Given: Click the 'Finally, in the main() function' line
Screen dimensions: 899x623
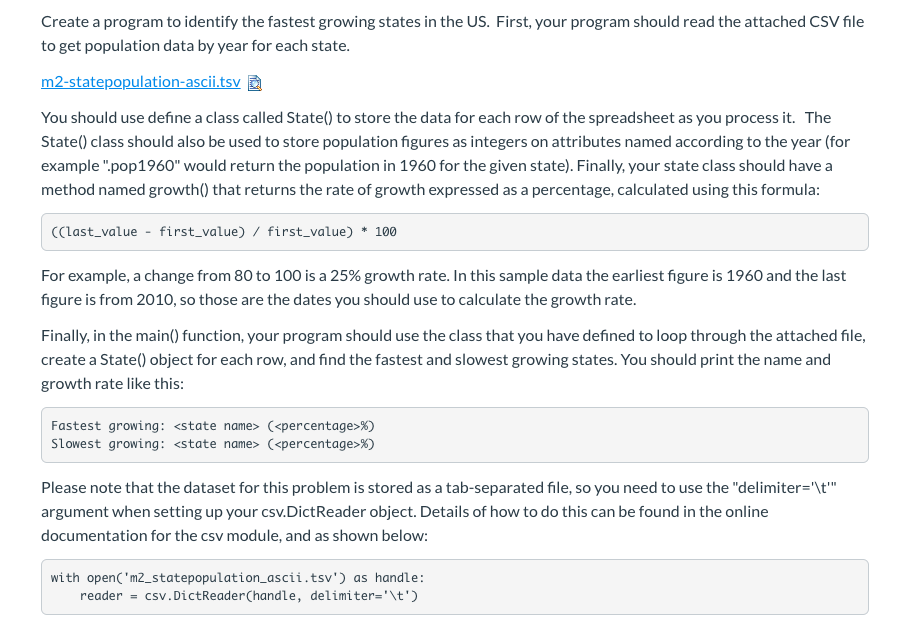Looking at the screenshot, I should tap(453, 335).
